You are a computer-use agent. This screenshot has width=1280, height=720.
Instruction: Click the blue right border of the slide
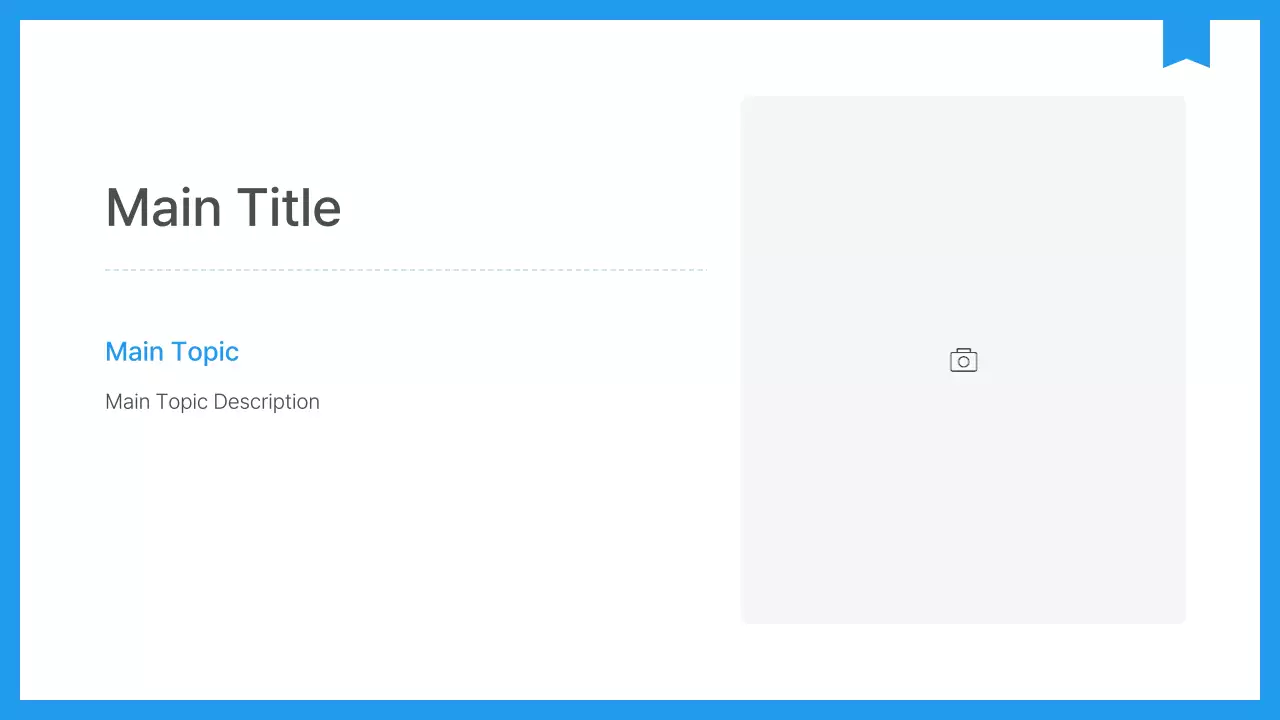1270,360
